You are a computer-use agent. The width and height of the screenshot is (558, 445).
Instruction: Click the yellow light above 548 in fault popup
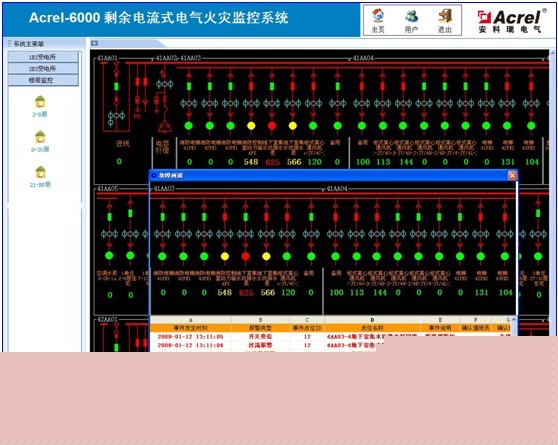[x=225, y=256]
